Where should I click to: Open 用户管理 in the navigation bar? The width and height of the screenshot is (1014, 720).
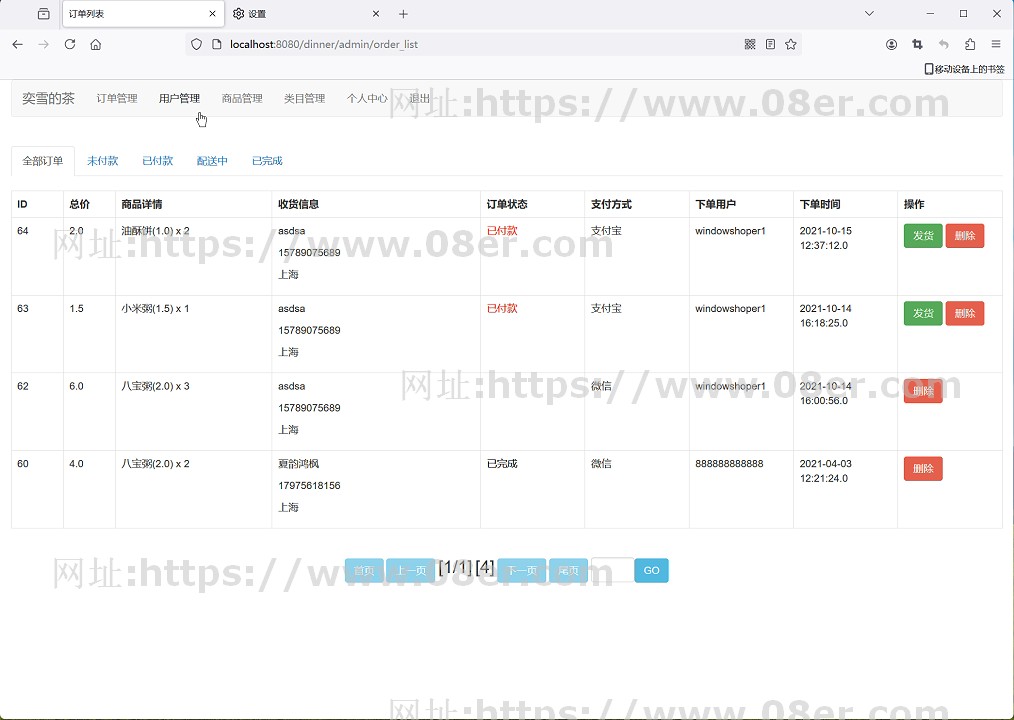click(179, 98)
